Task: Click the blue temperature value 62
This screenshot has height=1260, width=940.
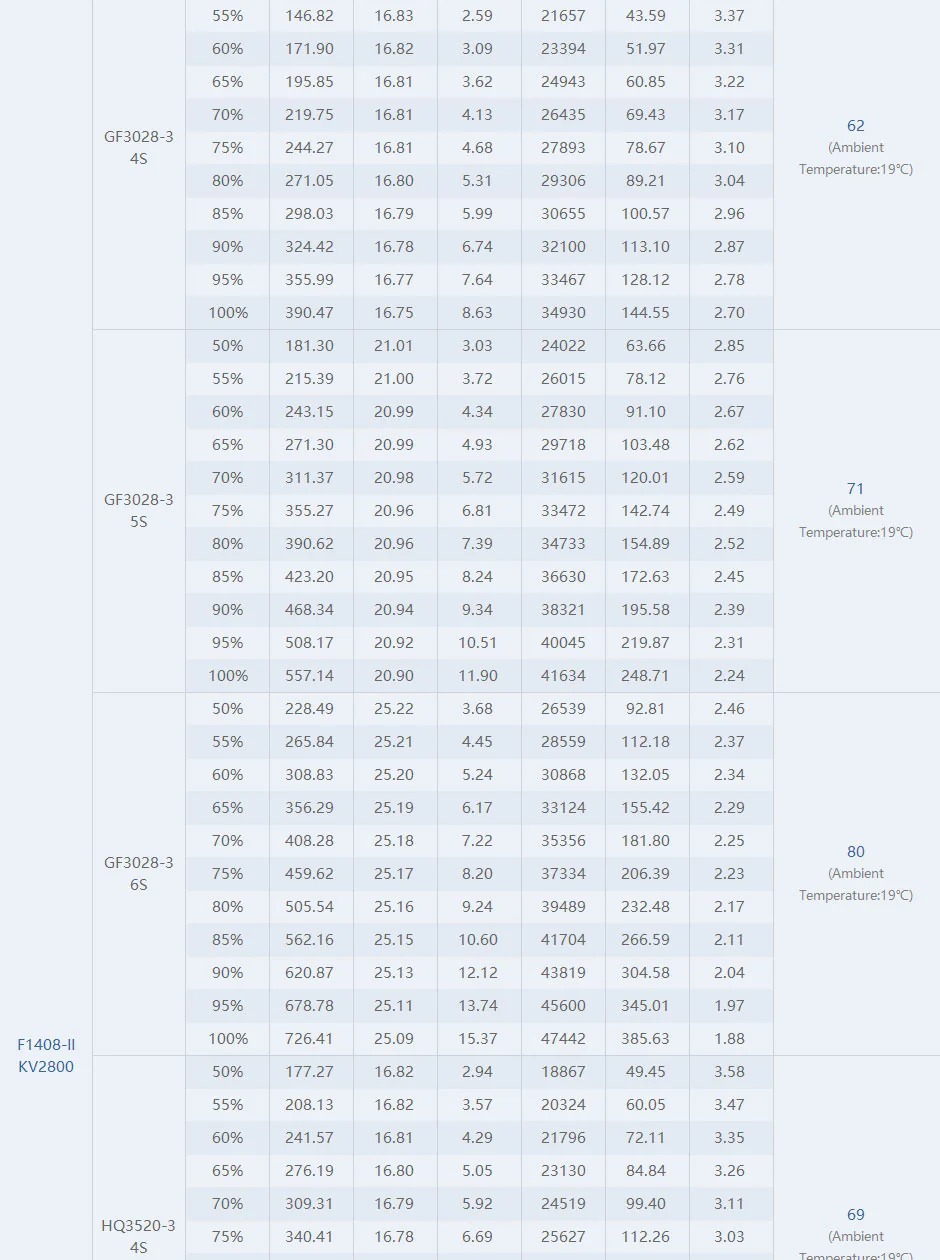Action: coord(855,126)
